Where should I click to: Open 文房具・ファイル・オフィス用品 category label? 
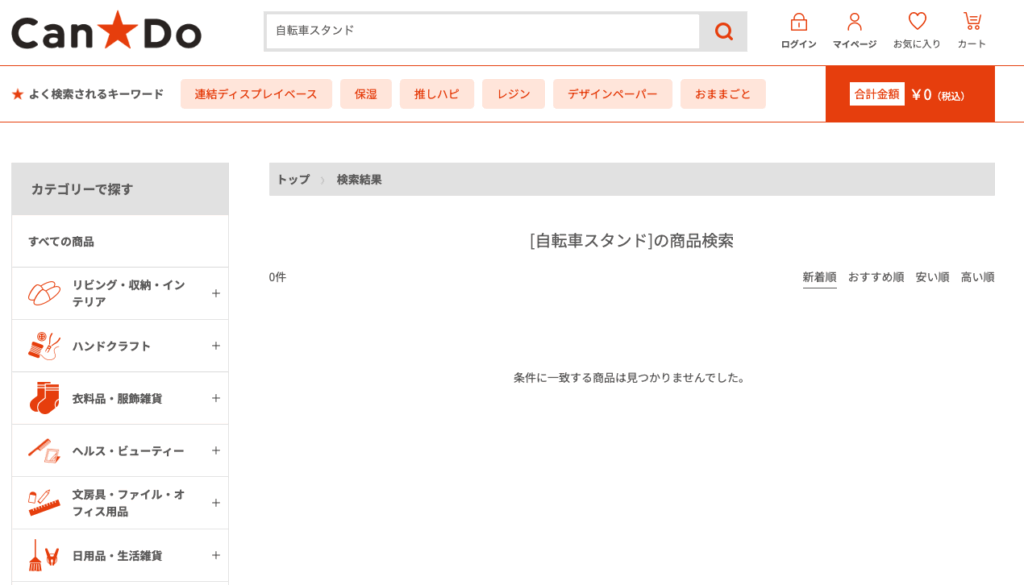click(129, 503)
